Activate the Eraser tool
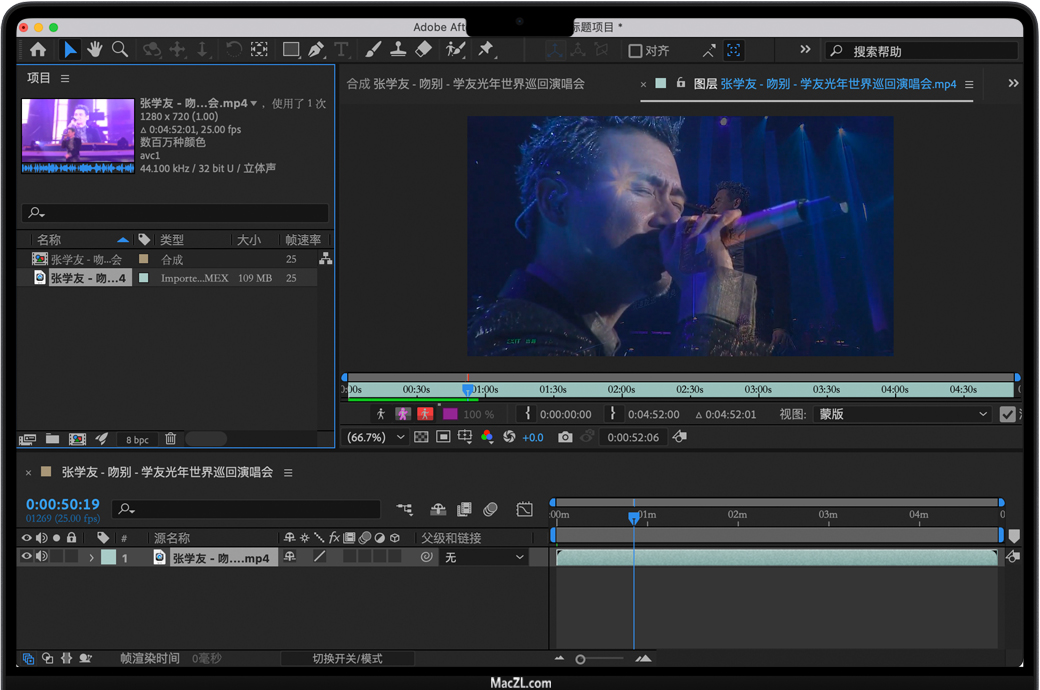1040x690 pixels. click(x=423, y=49)
